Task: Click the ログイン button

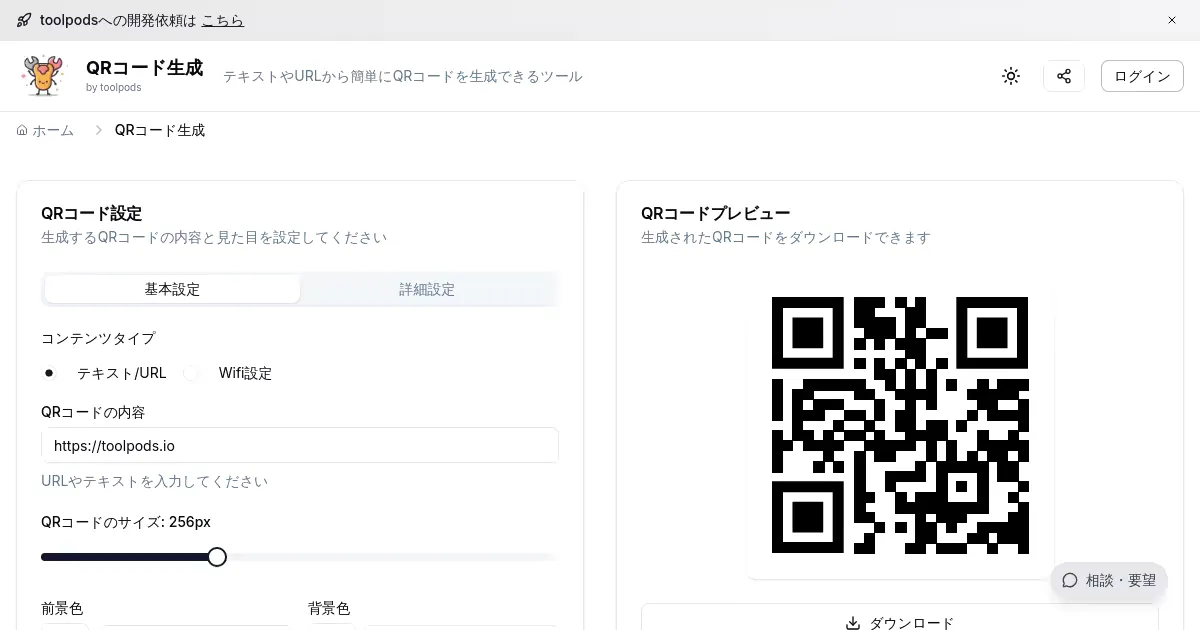Action: (1142, 76)
